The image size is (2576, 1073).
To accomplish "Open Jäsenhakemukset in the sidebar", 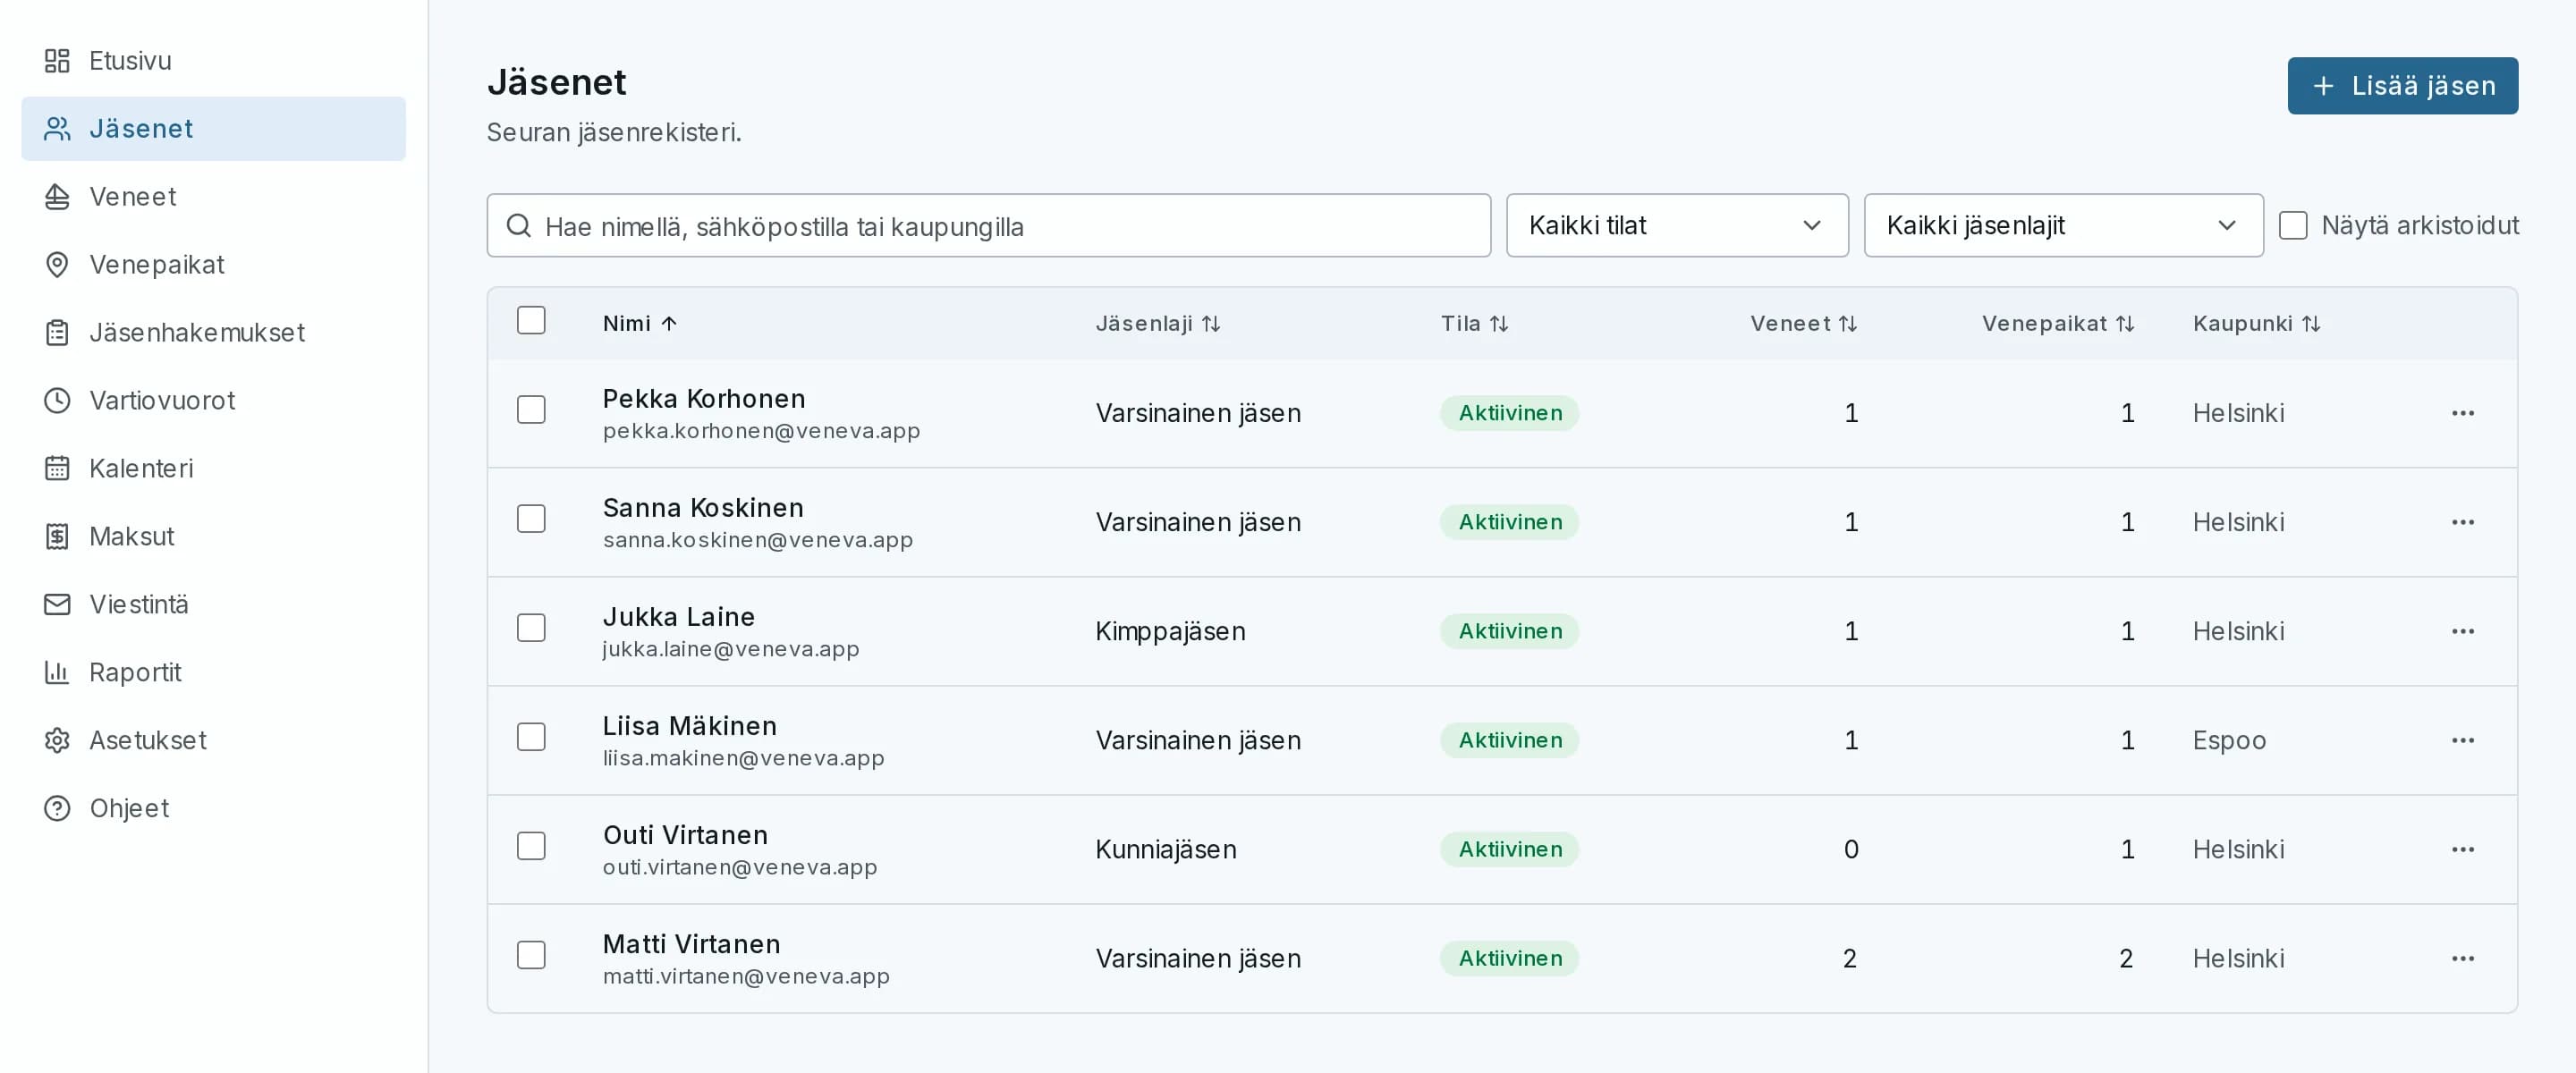I will [x=214, y=333].
